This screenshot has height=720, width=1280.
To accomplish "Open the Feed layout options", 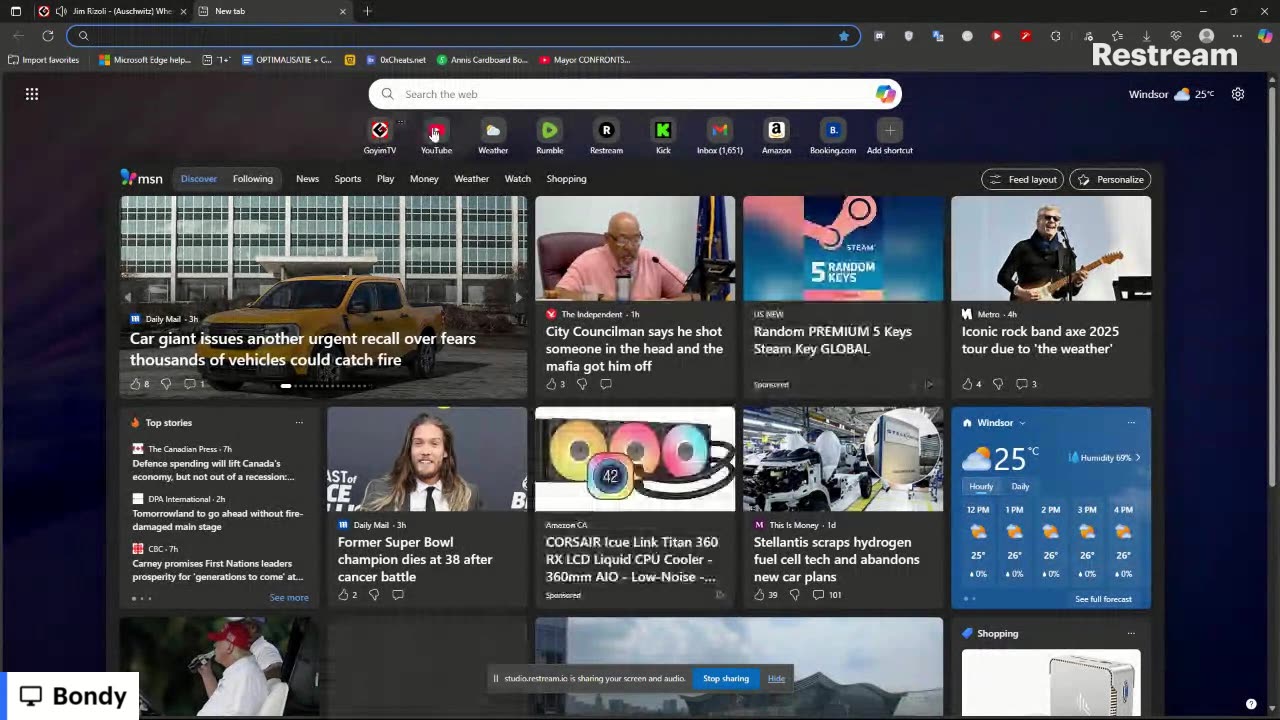I will tap(1023, 179).
